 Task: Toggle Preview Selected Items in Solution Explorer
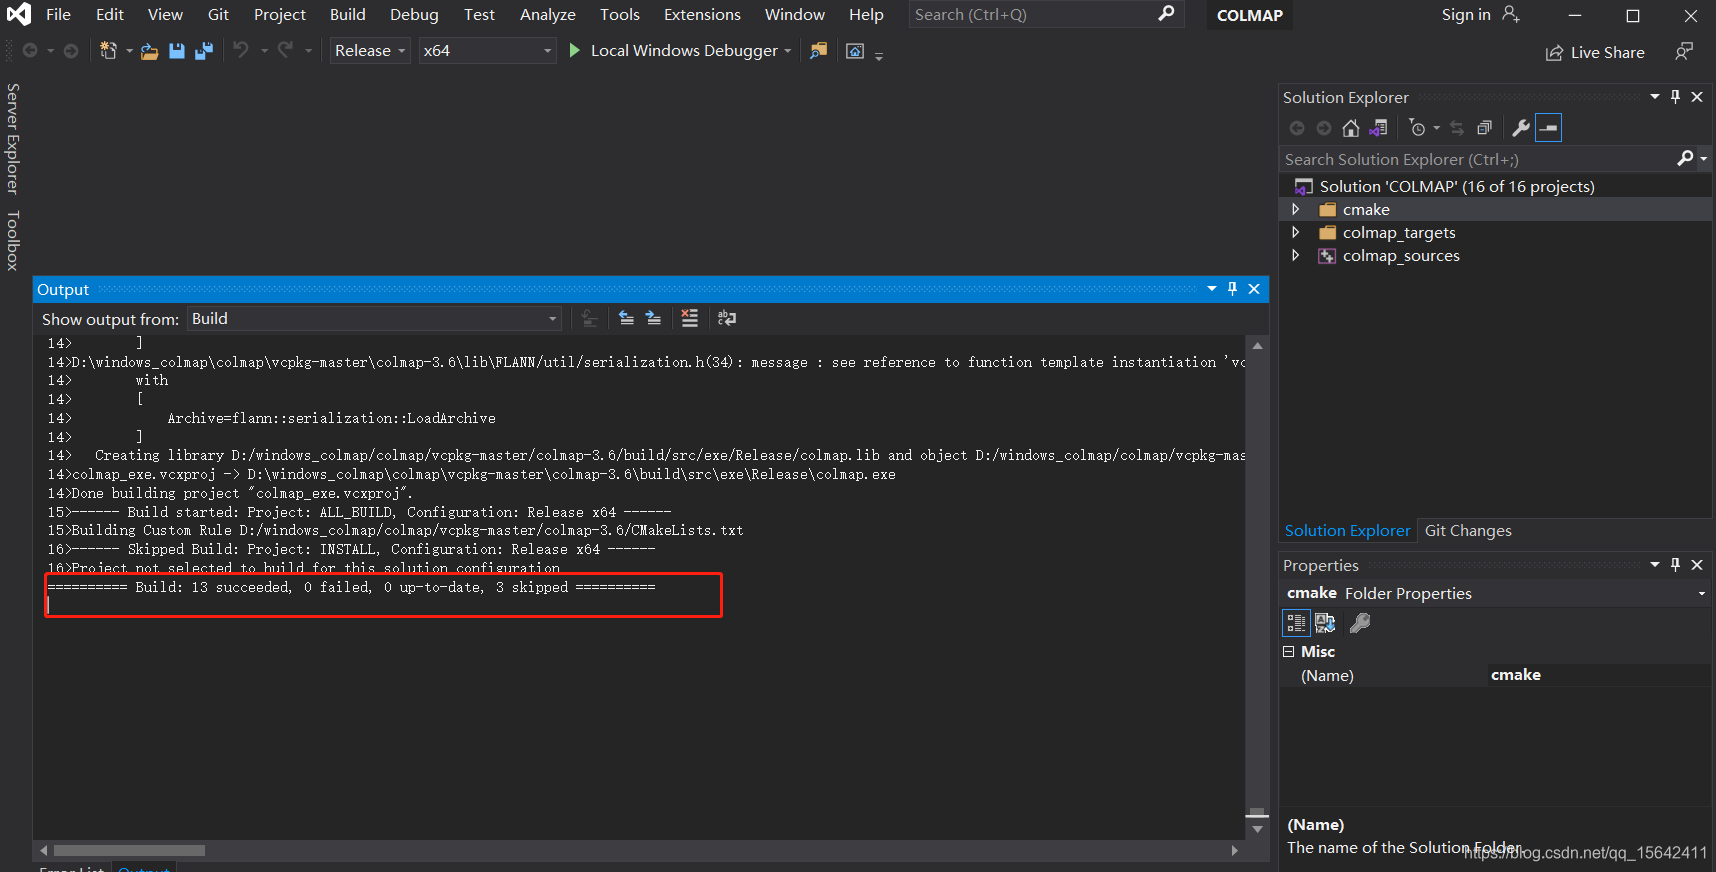[1548, 128]
